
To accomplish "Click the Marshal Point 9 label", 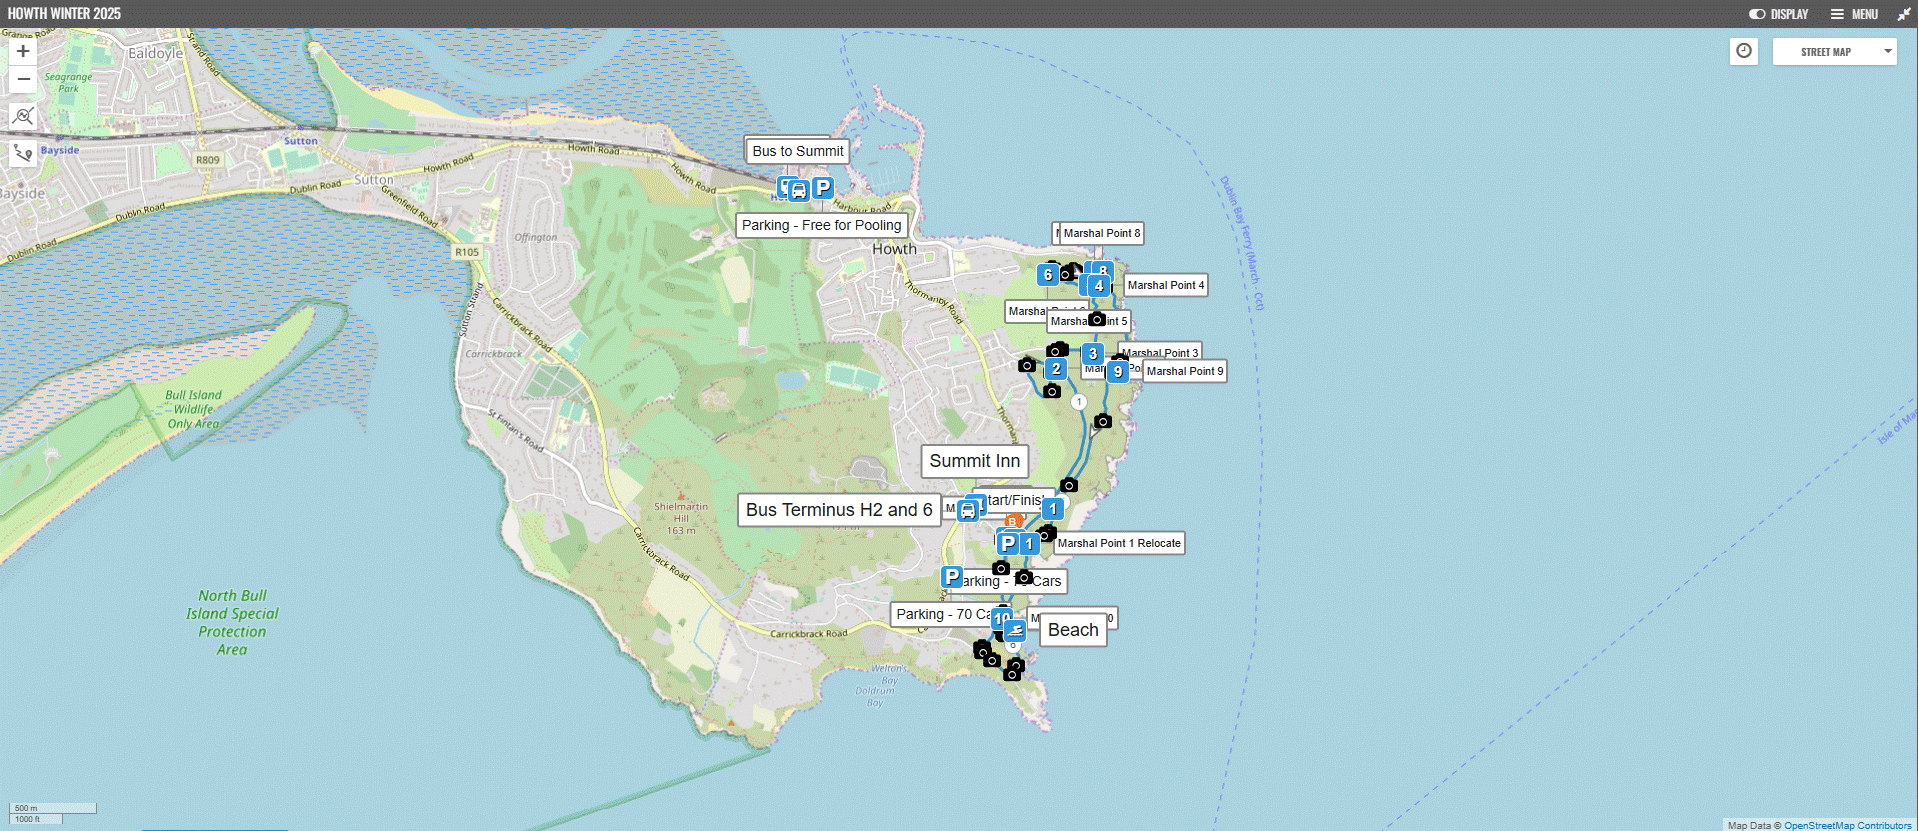I will point(1185,371).
